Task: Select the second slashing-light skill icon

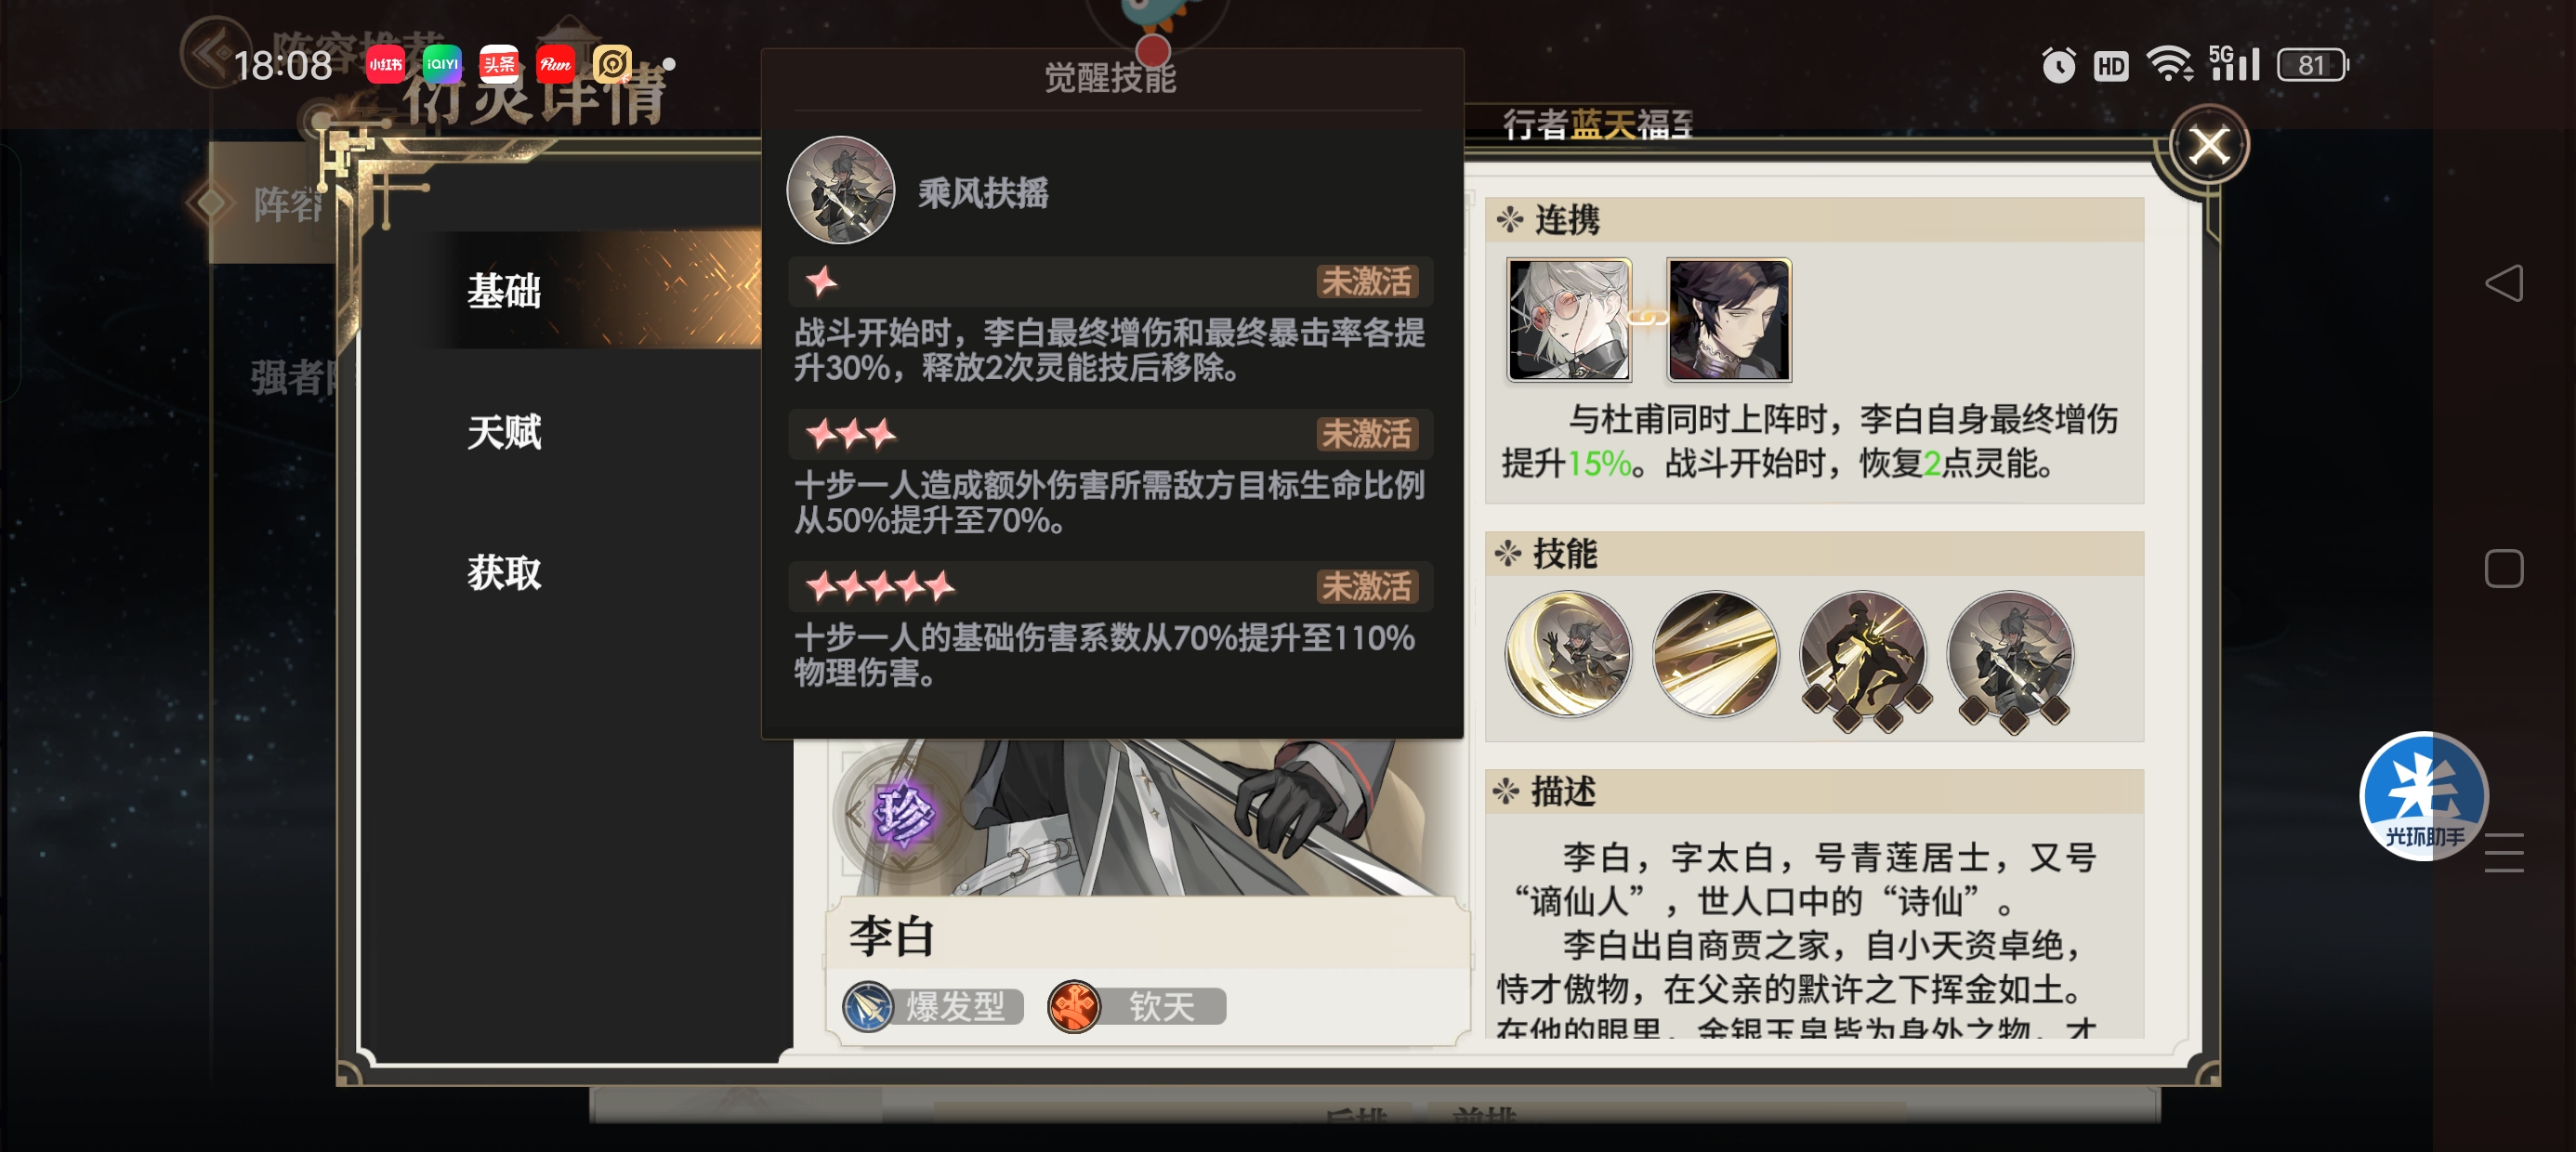Action: [1715, 655]
